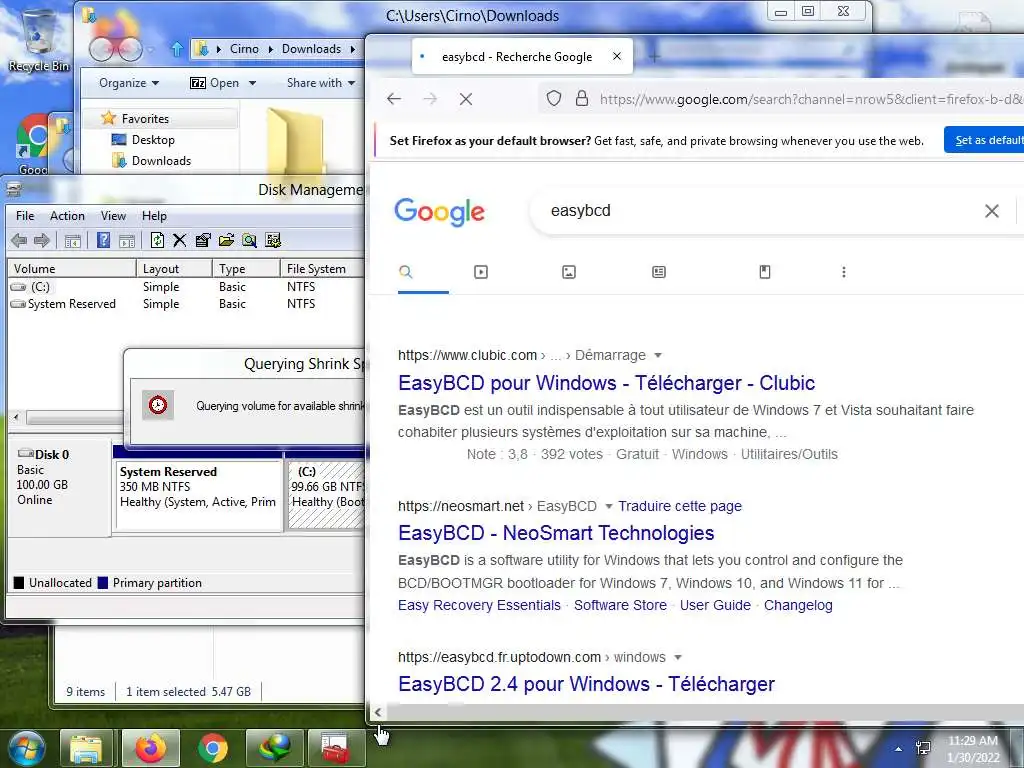Screen dimensions: 1024x768
Task: Select Google Videos search tab icon
Action: click(481, 272)
